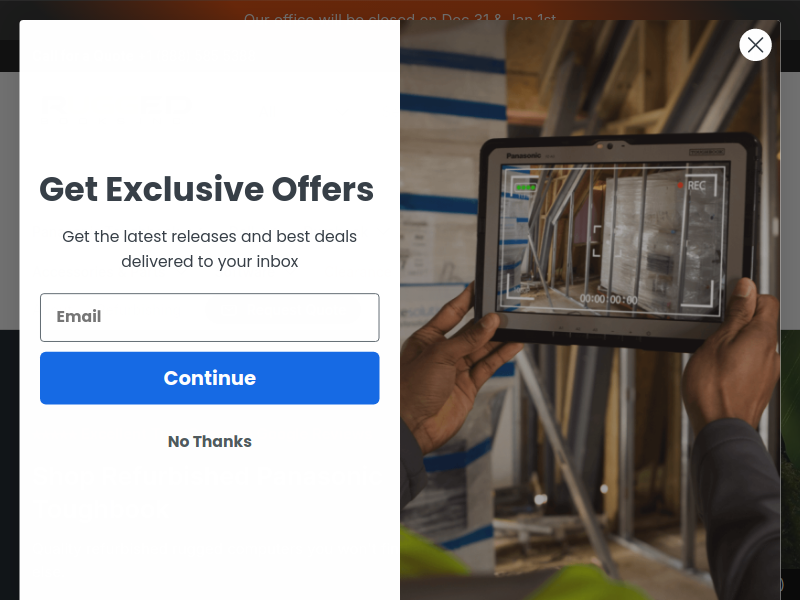The image size is (800, 600).
Task: Click the Panasonic logo on tablet bezel
Action: pyautogui.click(x=523, y=156)
